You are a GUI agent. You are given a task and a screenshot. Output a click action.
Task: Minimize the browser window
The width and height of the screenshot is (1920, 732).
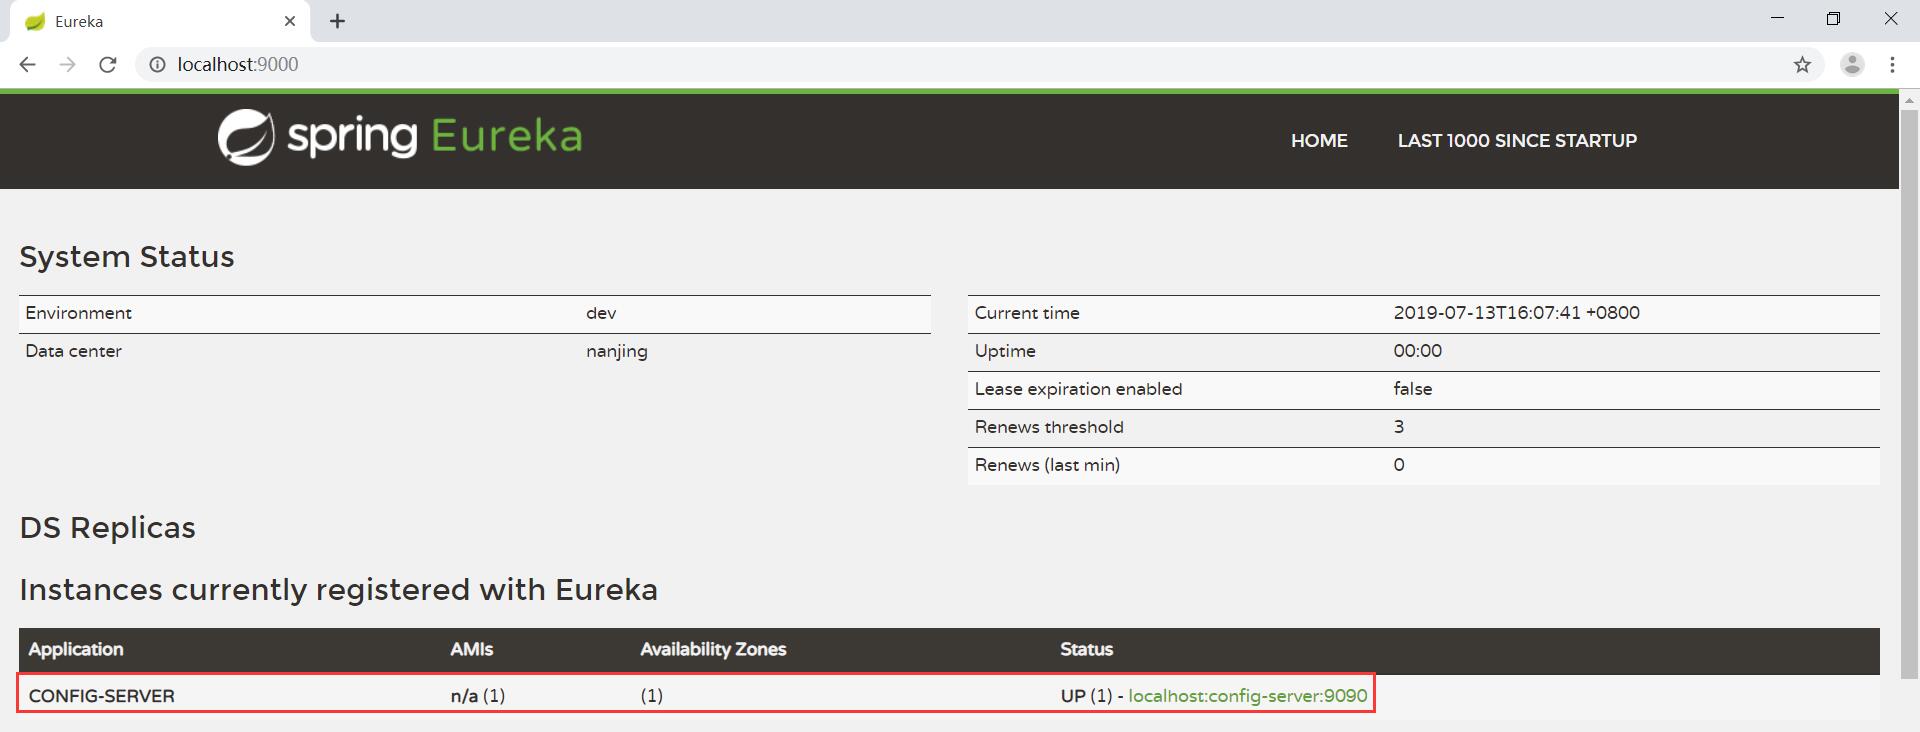(1777, 19)
